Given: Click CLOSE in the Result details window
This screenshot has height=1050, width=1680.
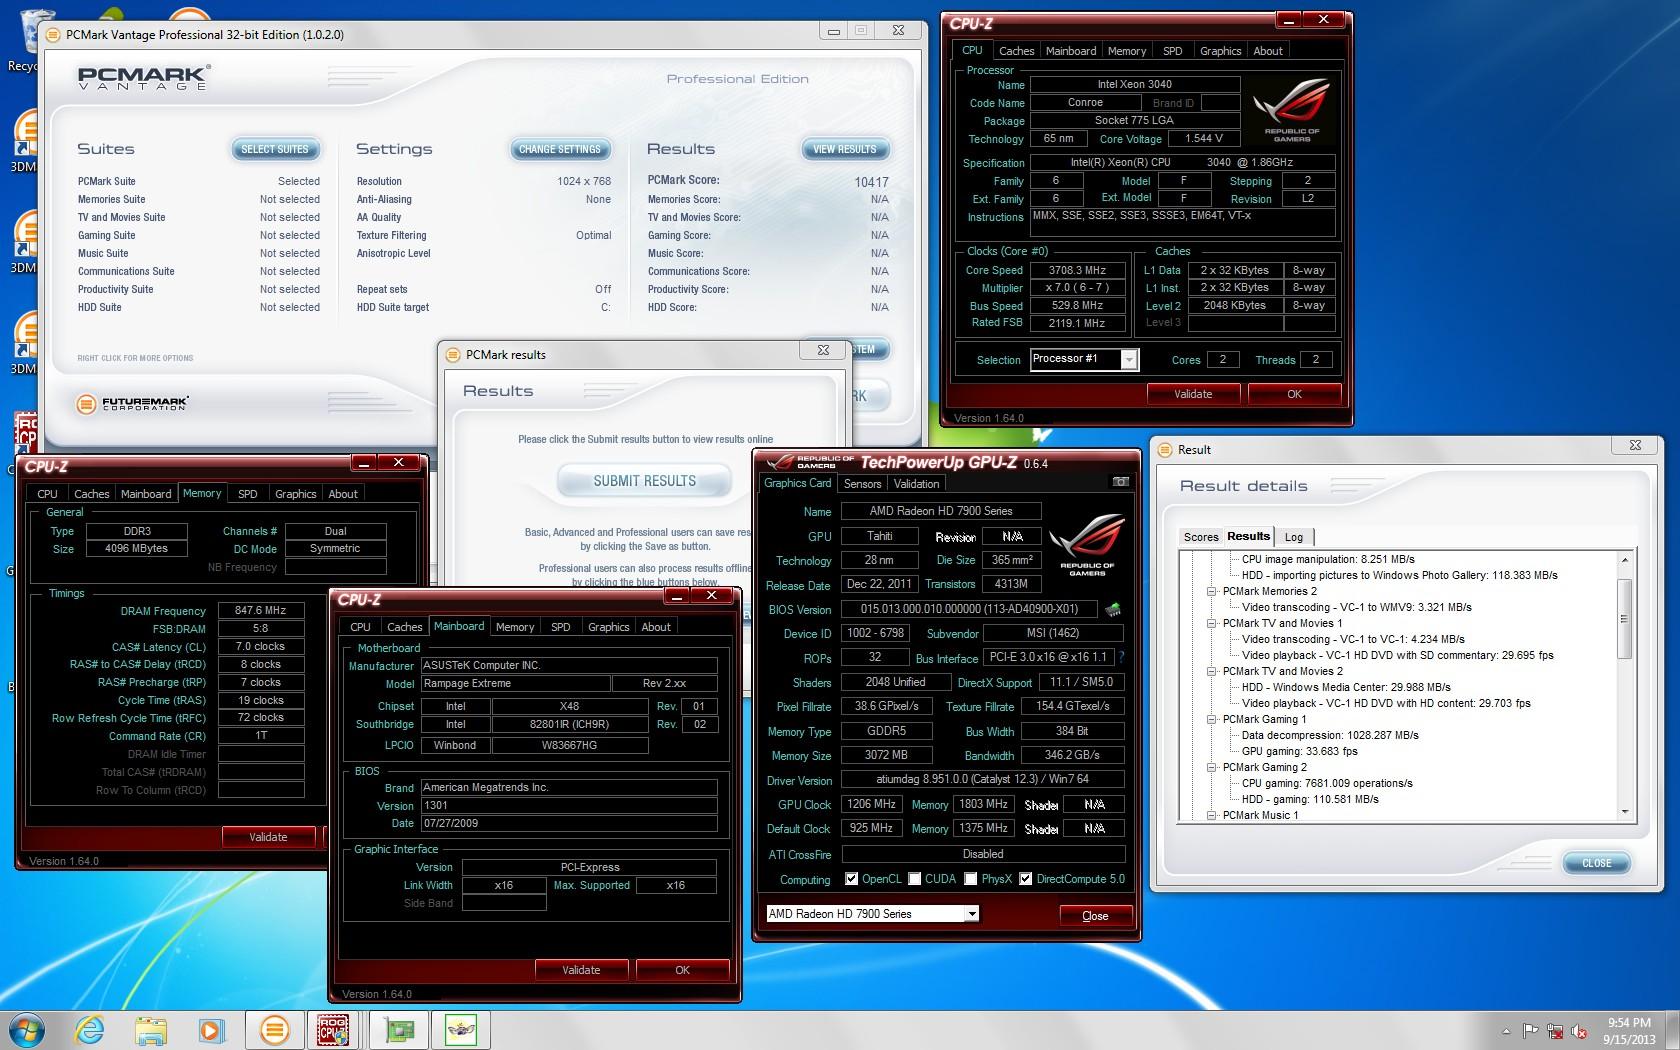Looking at the screenshot, I should [1596, 863].
